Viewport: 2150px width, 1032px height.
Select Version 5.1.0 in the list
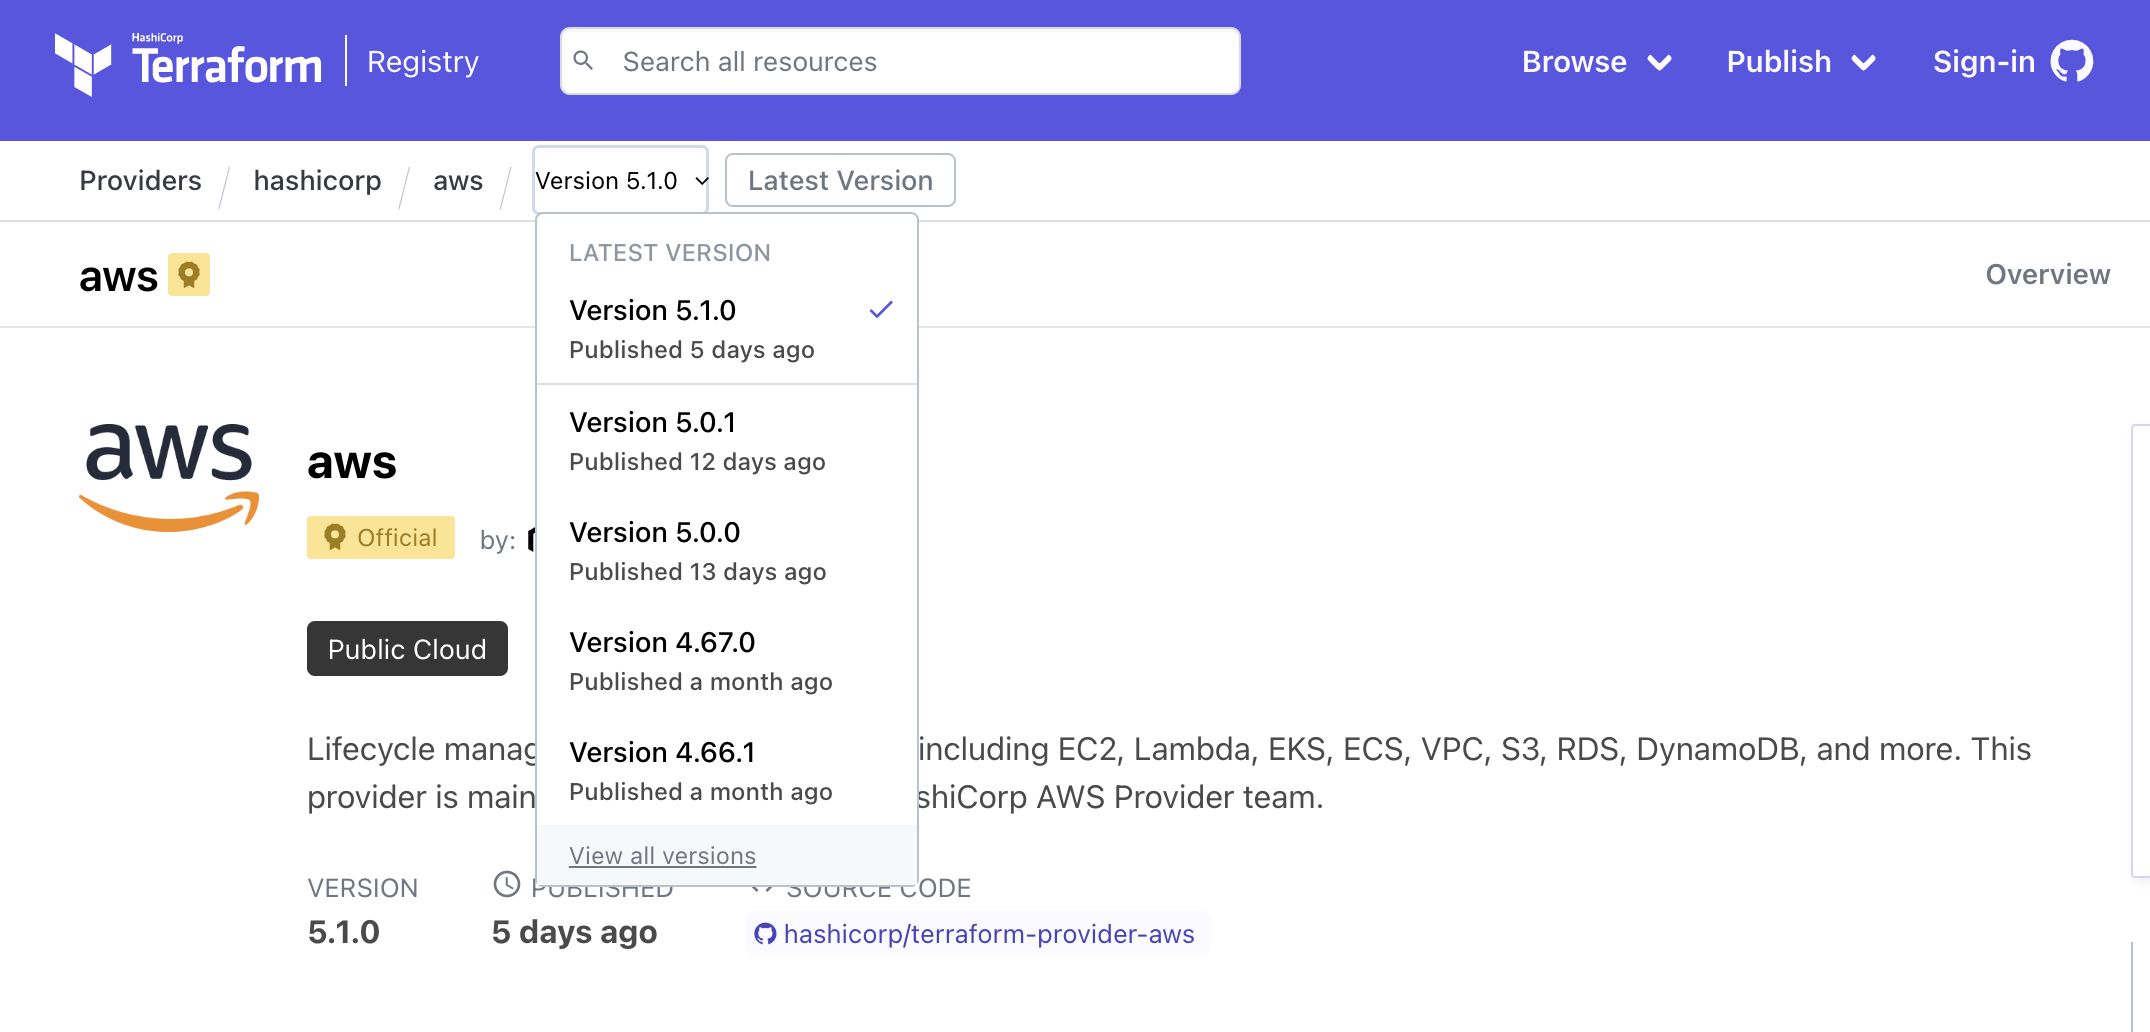727,329
